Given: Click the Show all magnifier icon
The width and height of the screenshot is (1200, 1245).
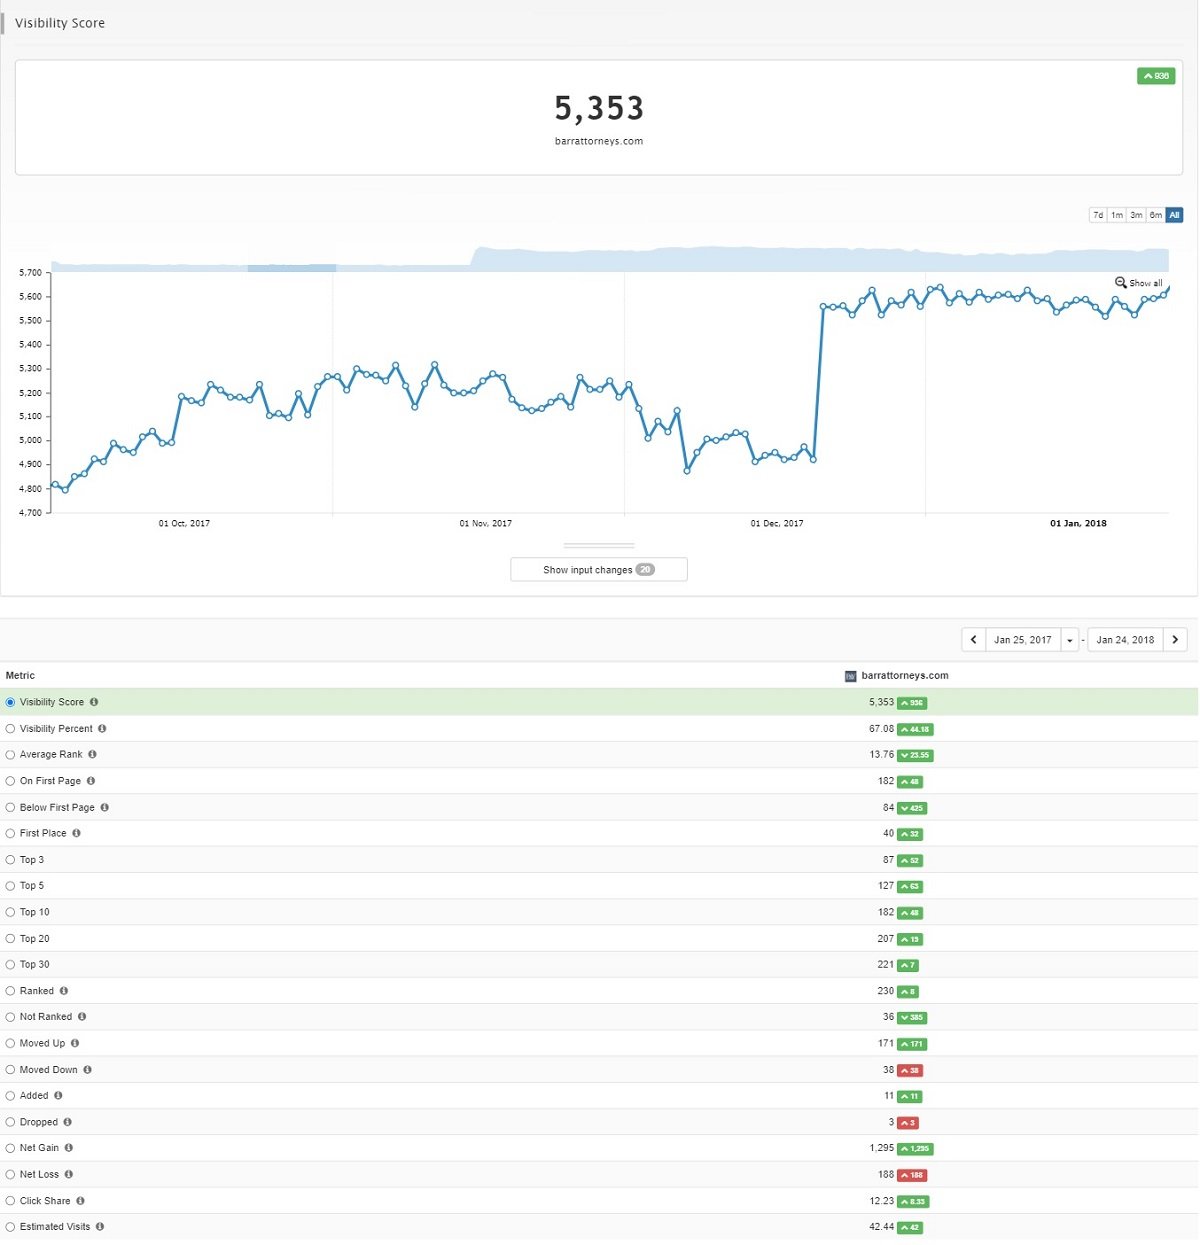Looking at the screenshot, I should click(1121, 283).
